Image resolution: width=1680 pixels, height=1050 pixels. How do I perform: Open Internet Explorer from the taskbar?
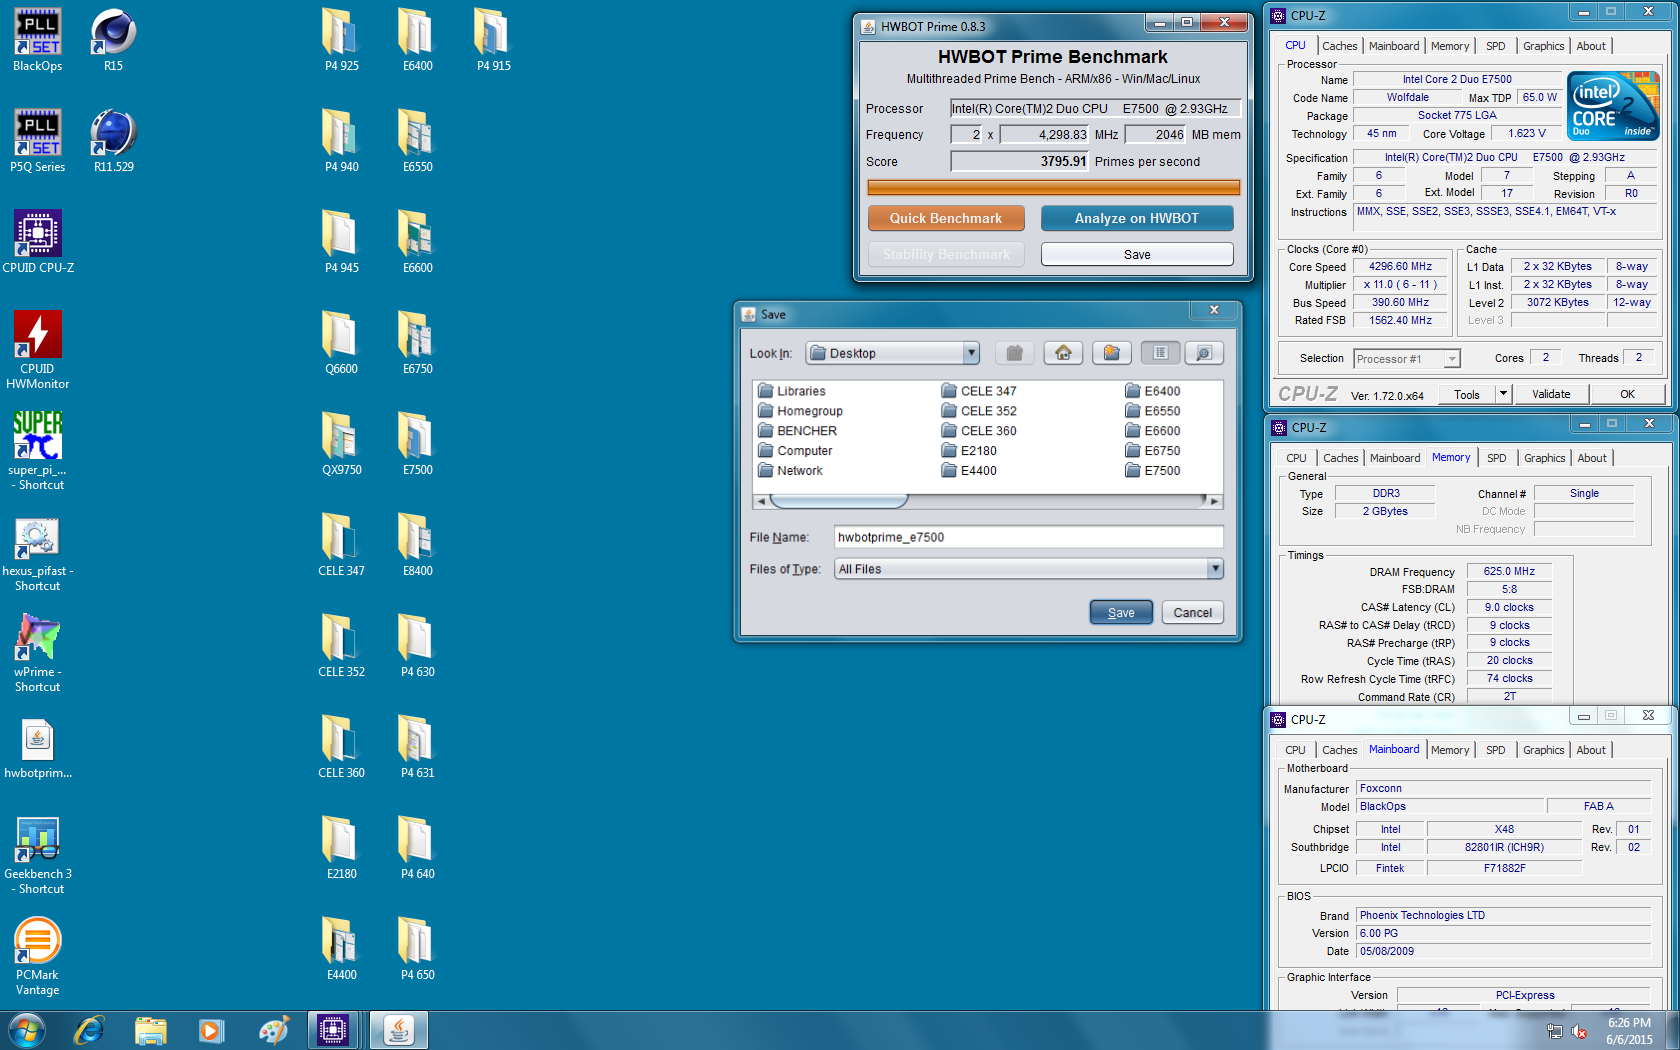coord(89,1030)
